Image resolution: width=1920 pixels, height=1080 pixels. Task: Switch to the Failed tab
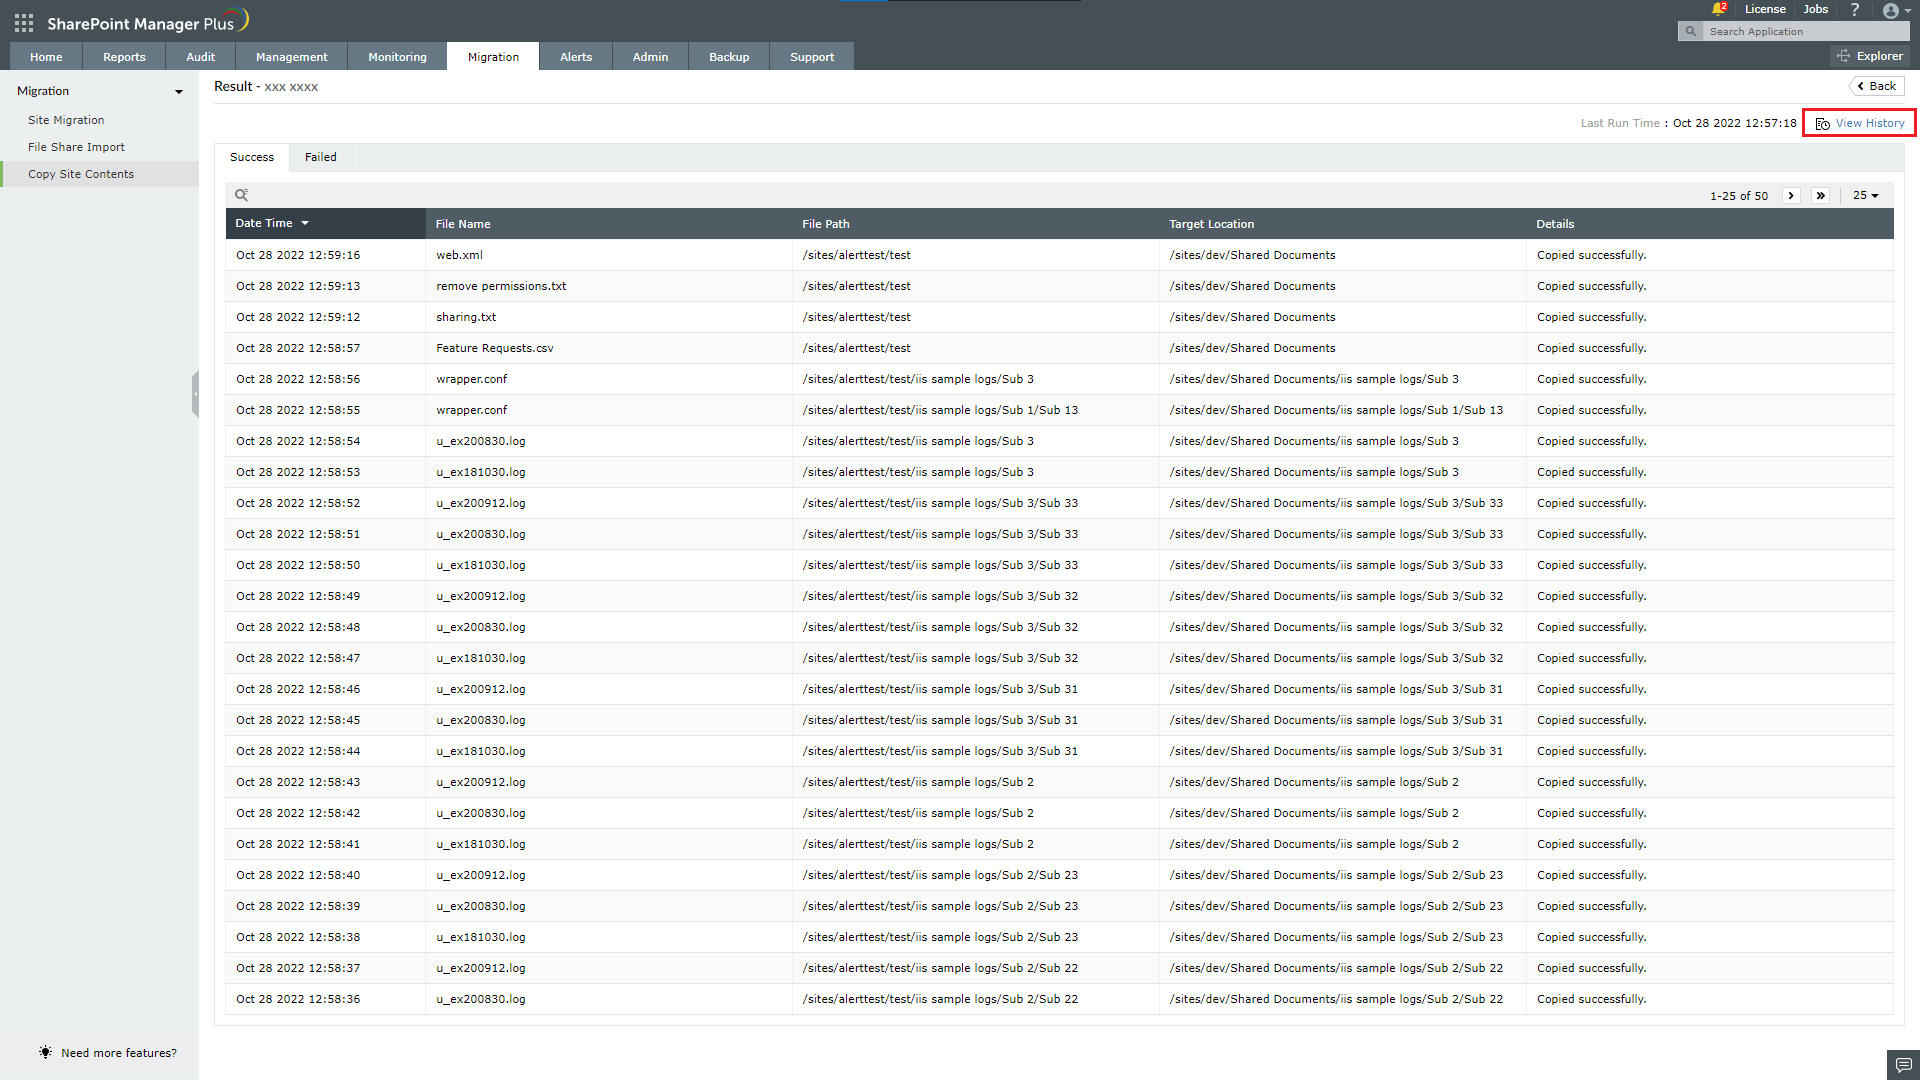click(320, 157)
